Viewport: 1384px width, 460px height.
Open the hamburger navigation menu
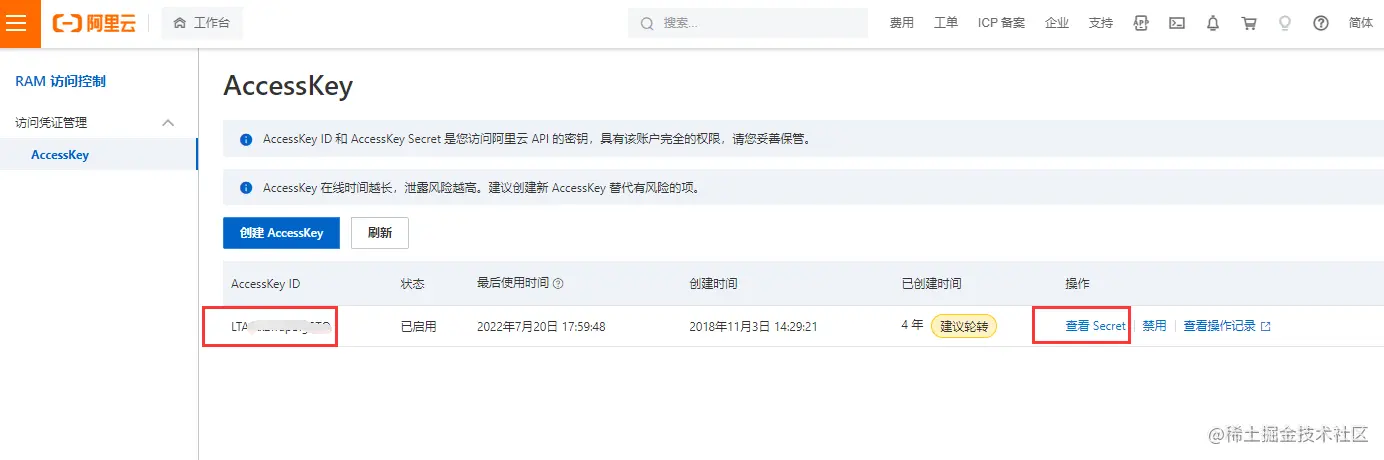click(20, 23)
